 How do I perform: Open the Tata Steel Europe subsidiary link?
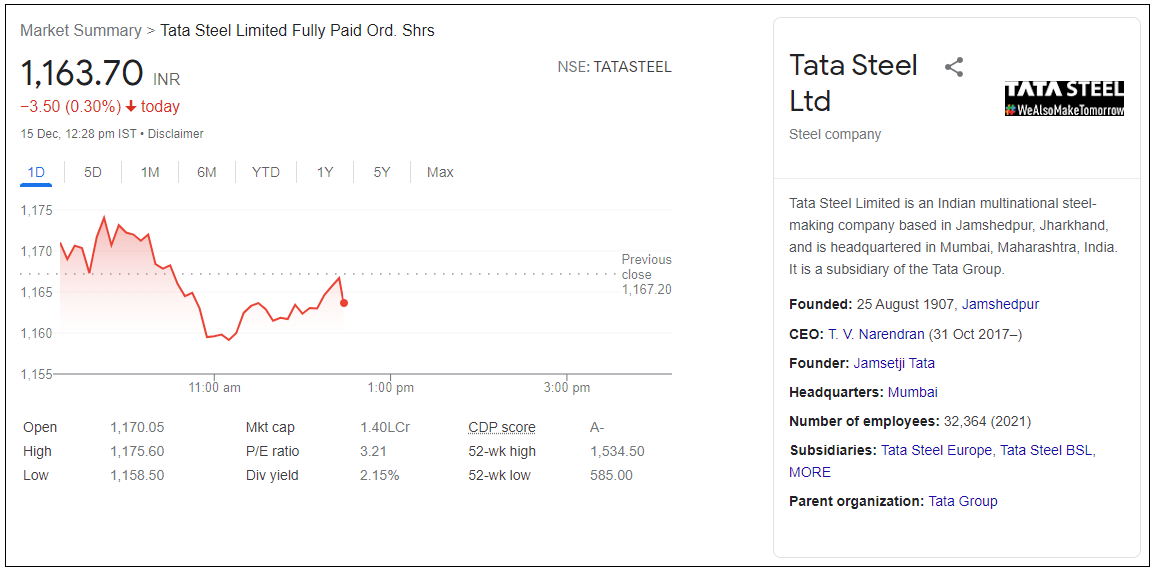pos(936,451)
